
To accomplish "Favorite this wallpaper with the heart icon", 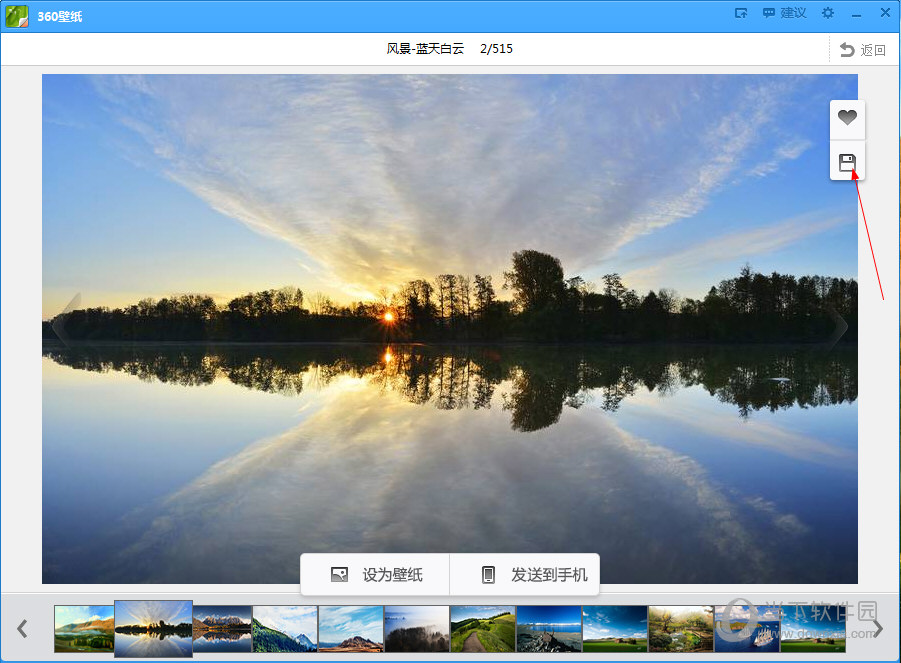I will [847, 119].
